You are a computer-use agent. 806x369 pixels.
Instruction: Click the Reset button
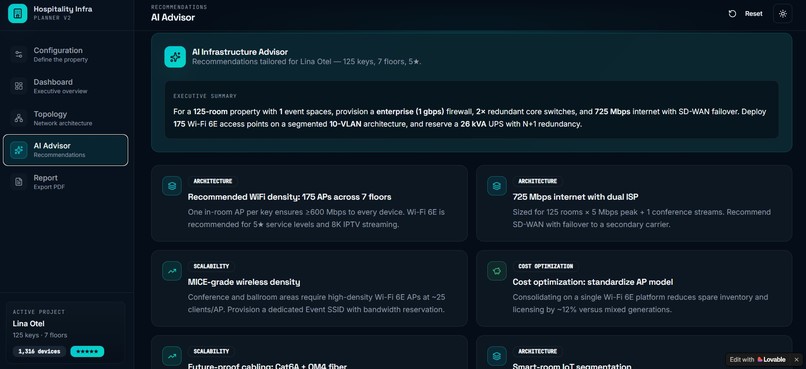click(x=745, y=14)
